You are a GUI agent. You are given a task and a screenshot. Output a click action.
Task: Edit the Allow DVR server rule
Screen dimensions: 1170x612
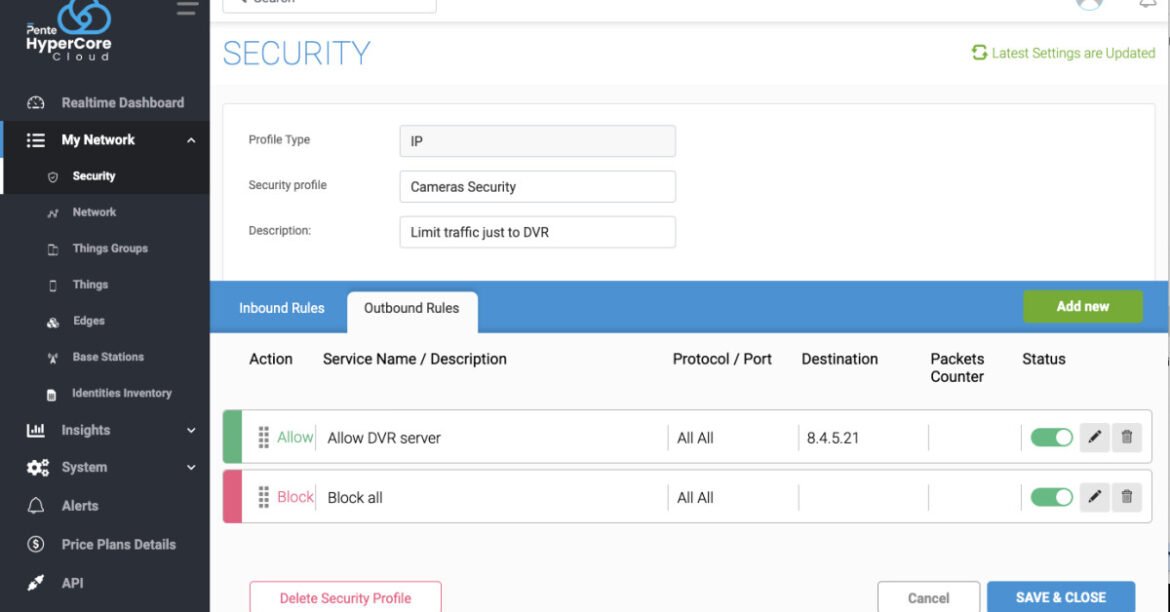point(1095,437)
